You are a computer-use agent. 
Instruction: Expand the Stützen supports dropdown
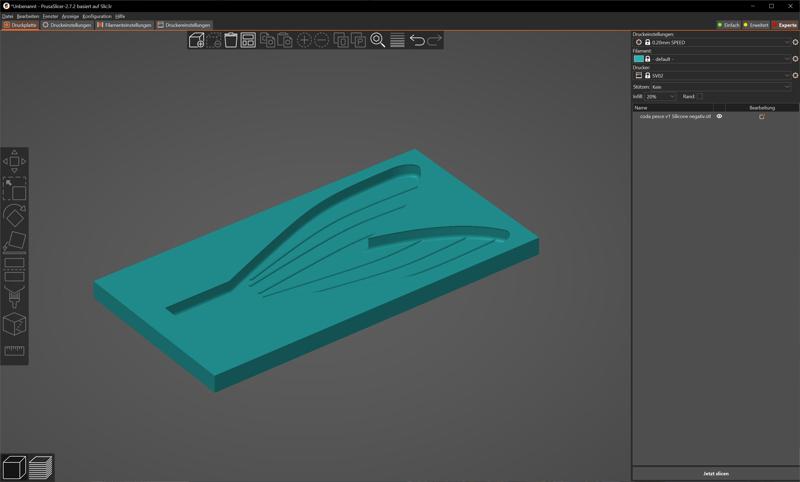tap(720, 87)
